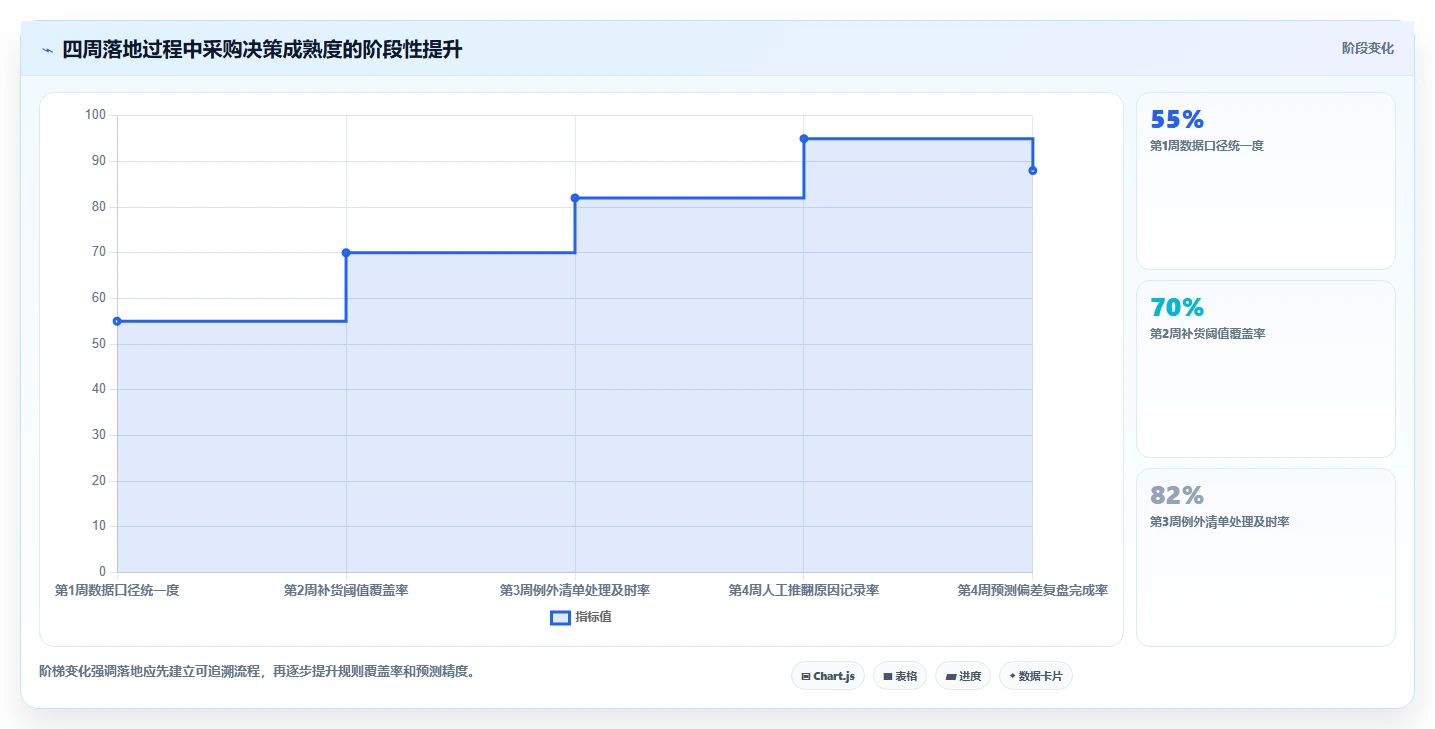The width and height of the screenshot is (1435, 729).
Task: Click the data point at value 88
Action: point(1032,171)
